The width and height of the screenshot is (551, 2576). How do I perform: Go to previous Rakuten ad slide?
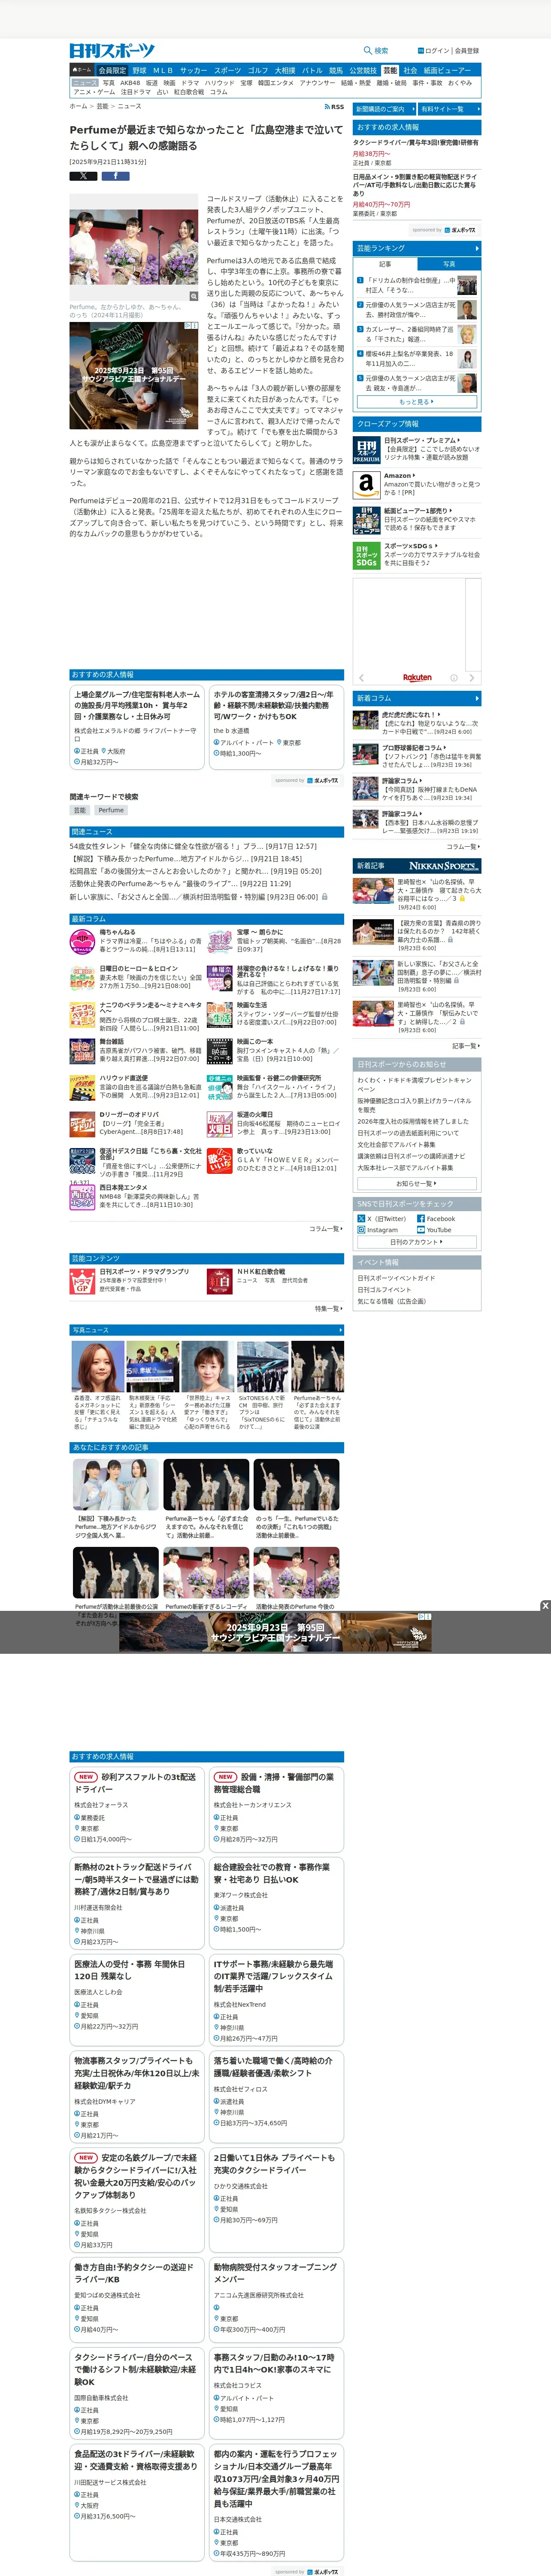362,677
